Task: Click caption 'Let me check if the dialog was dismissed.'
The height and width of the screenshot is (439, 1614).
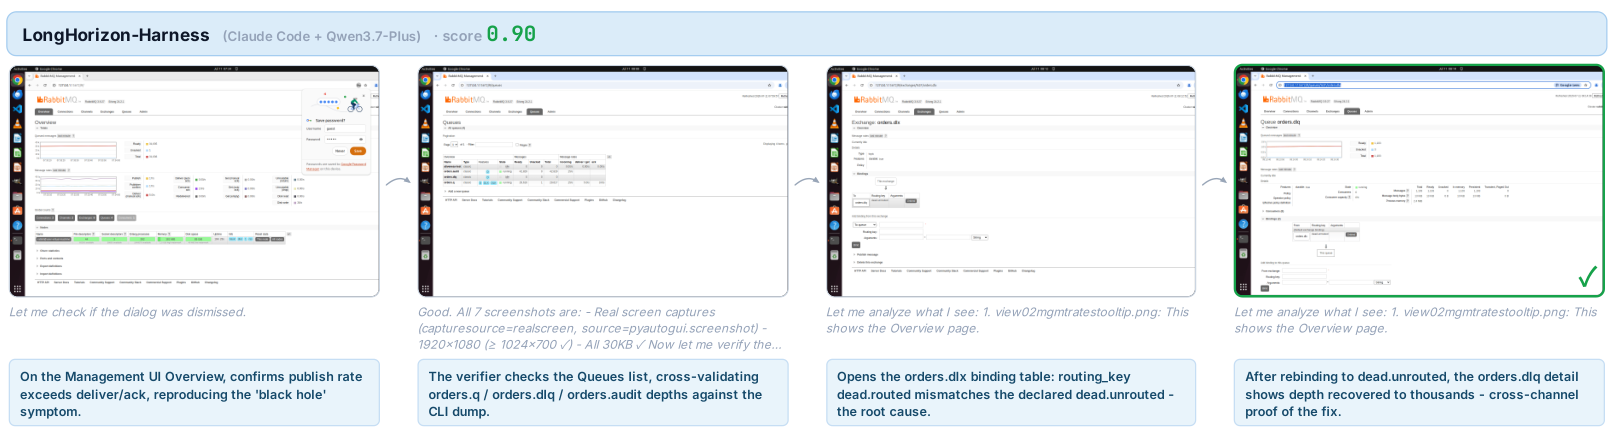Action: pyautogui.click(x=128, y=312)
